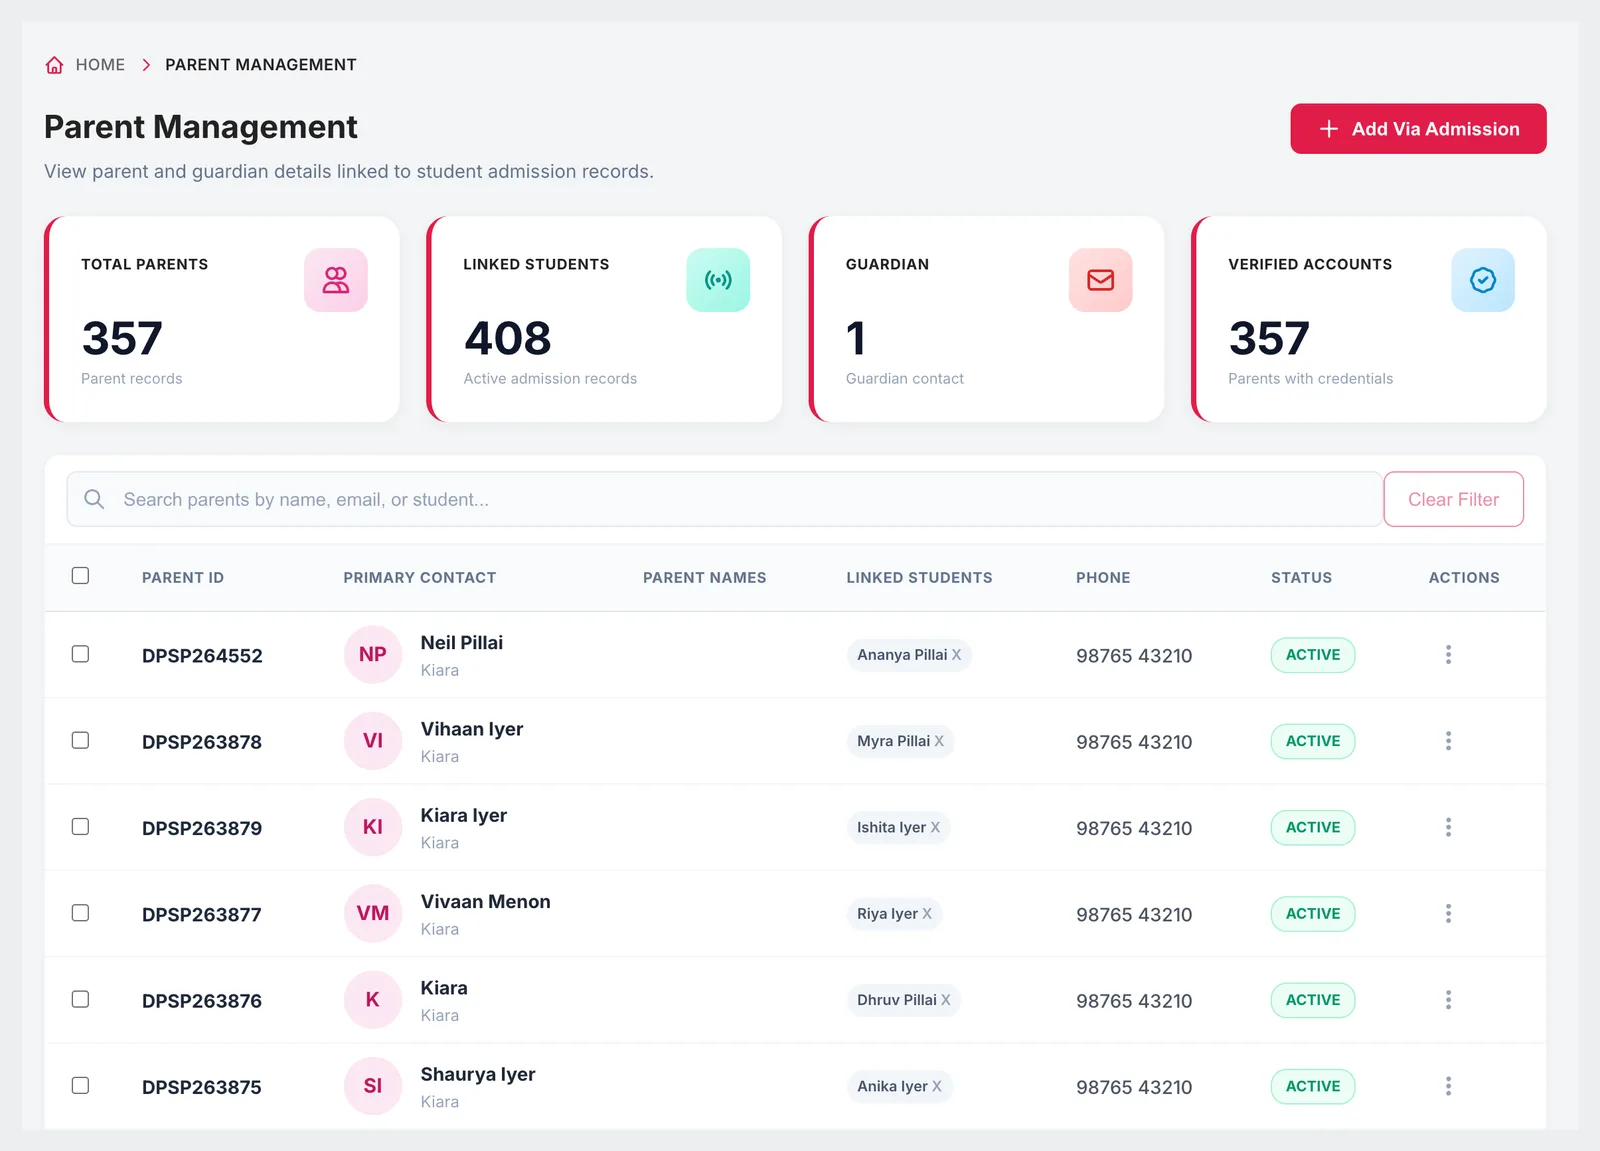The image size is (1600, 1151).
Task: Focus the search parents input field
Action: tap(725, 499)
